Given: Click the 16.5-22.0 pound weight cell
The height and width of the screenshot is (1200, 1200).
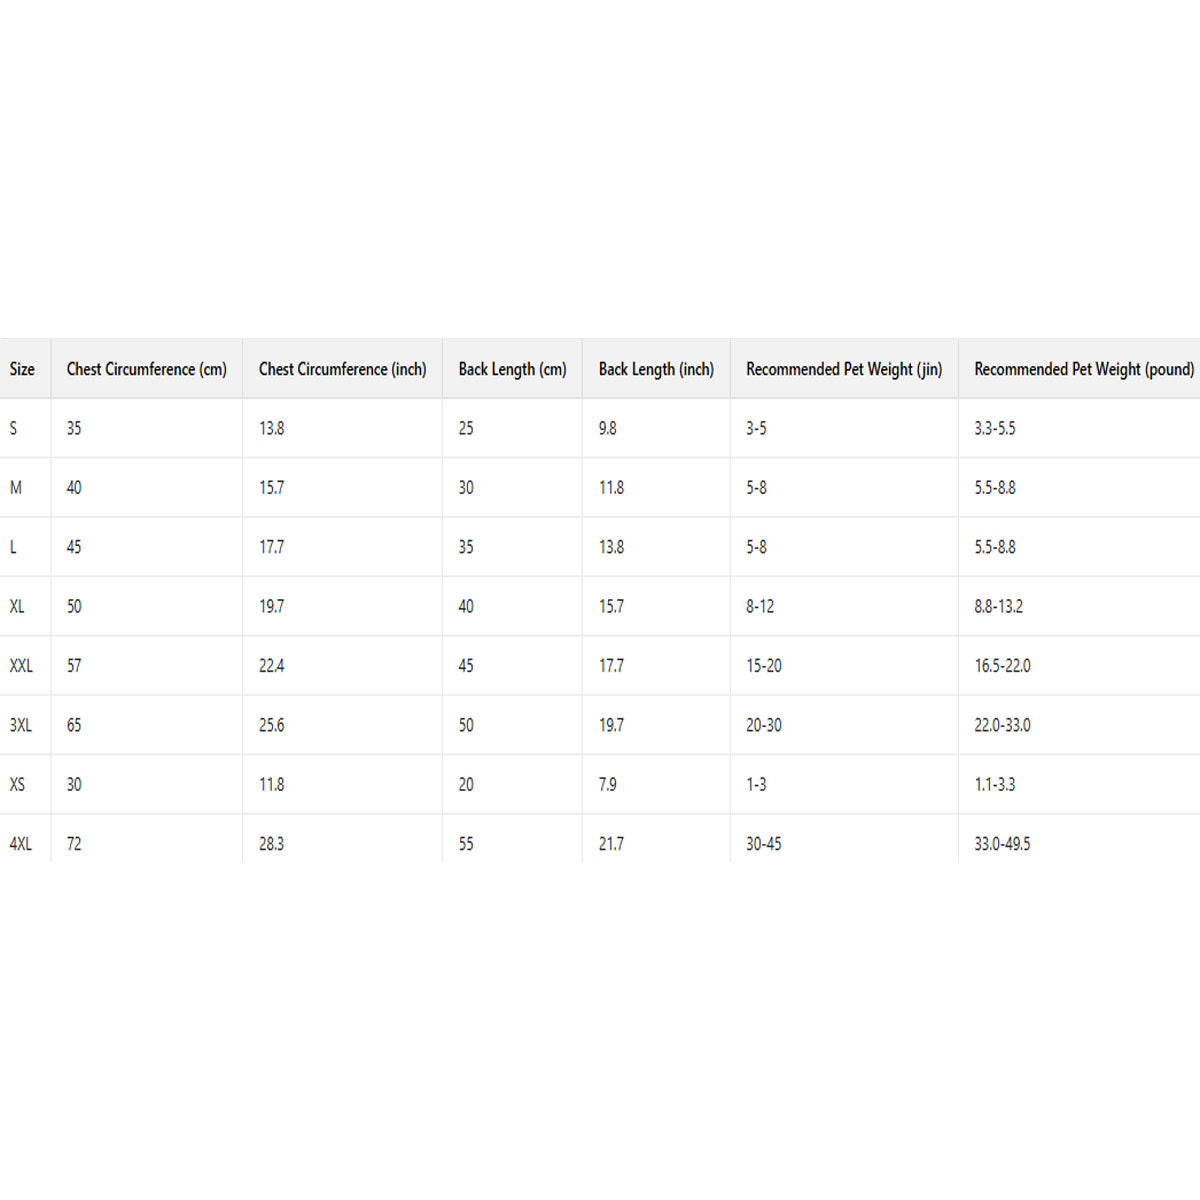Looking at the screenshot, I should (1002, 666).
